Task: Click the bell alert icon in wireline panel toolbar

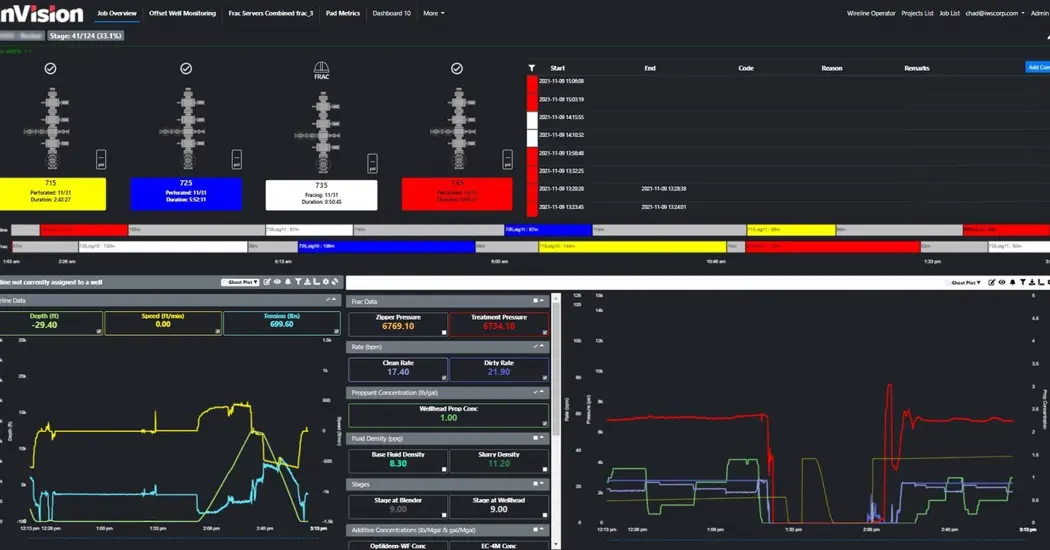Action: [x=289, y=282]
